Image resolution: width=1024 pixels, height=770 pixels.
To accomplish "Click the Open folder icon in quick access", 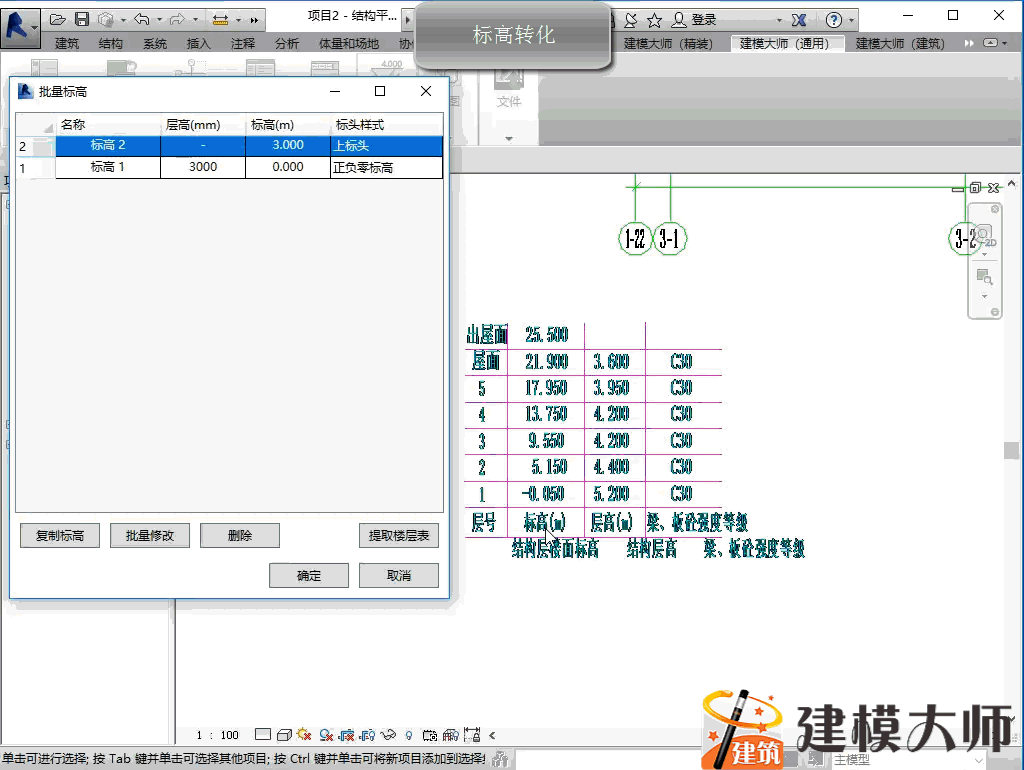I will click(x=57, y=20).
